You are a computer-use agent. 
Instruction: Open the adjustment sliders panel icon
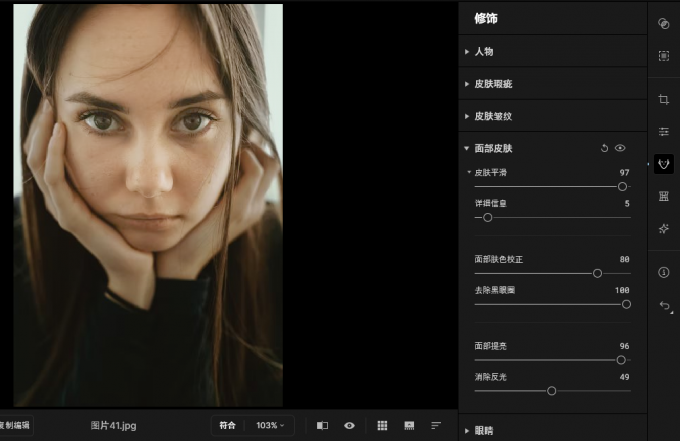[664, 132]
